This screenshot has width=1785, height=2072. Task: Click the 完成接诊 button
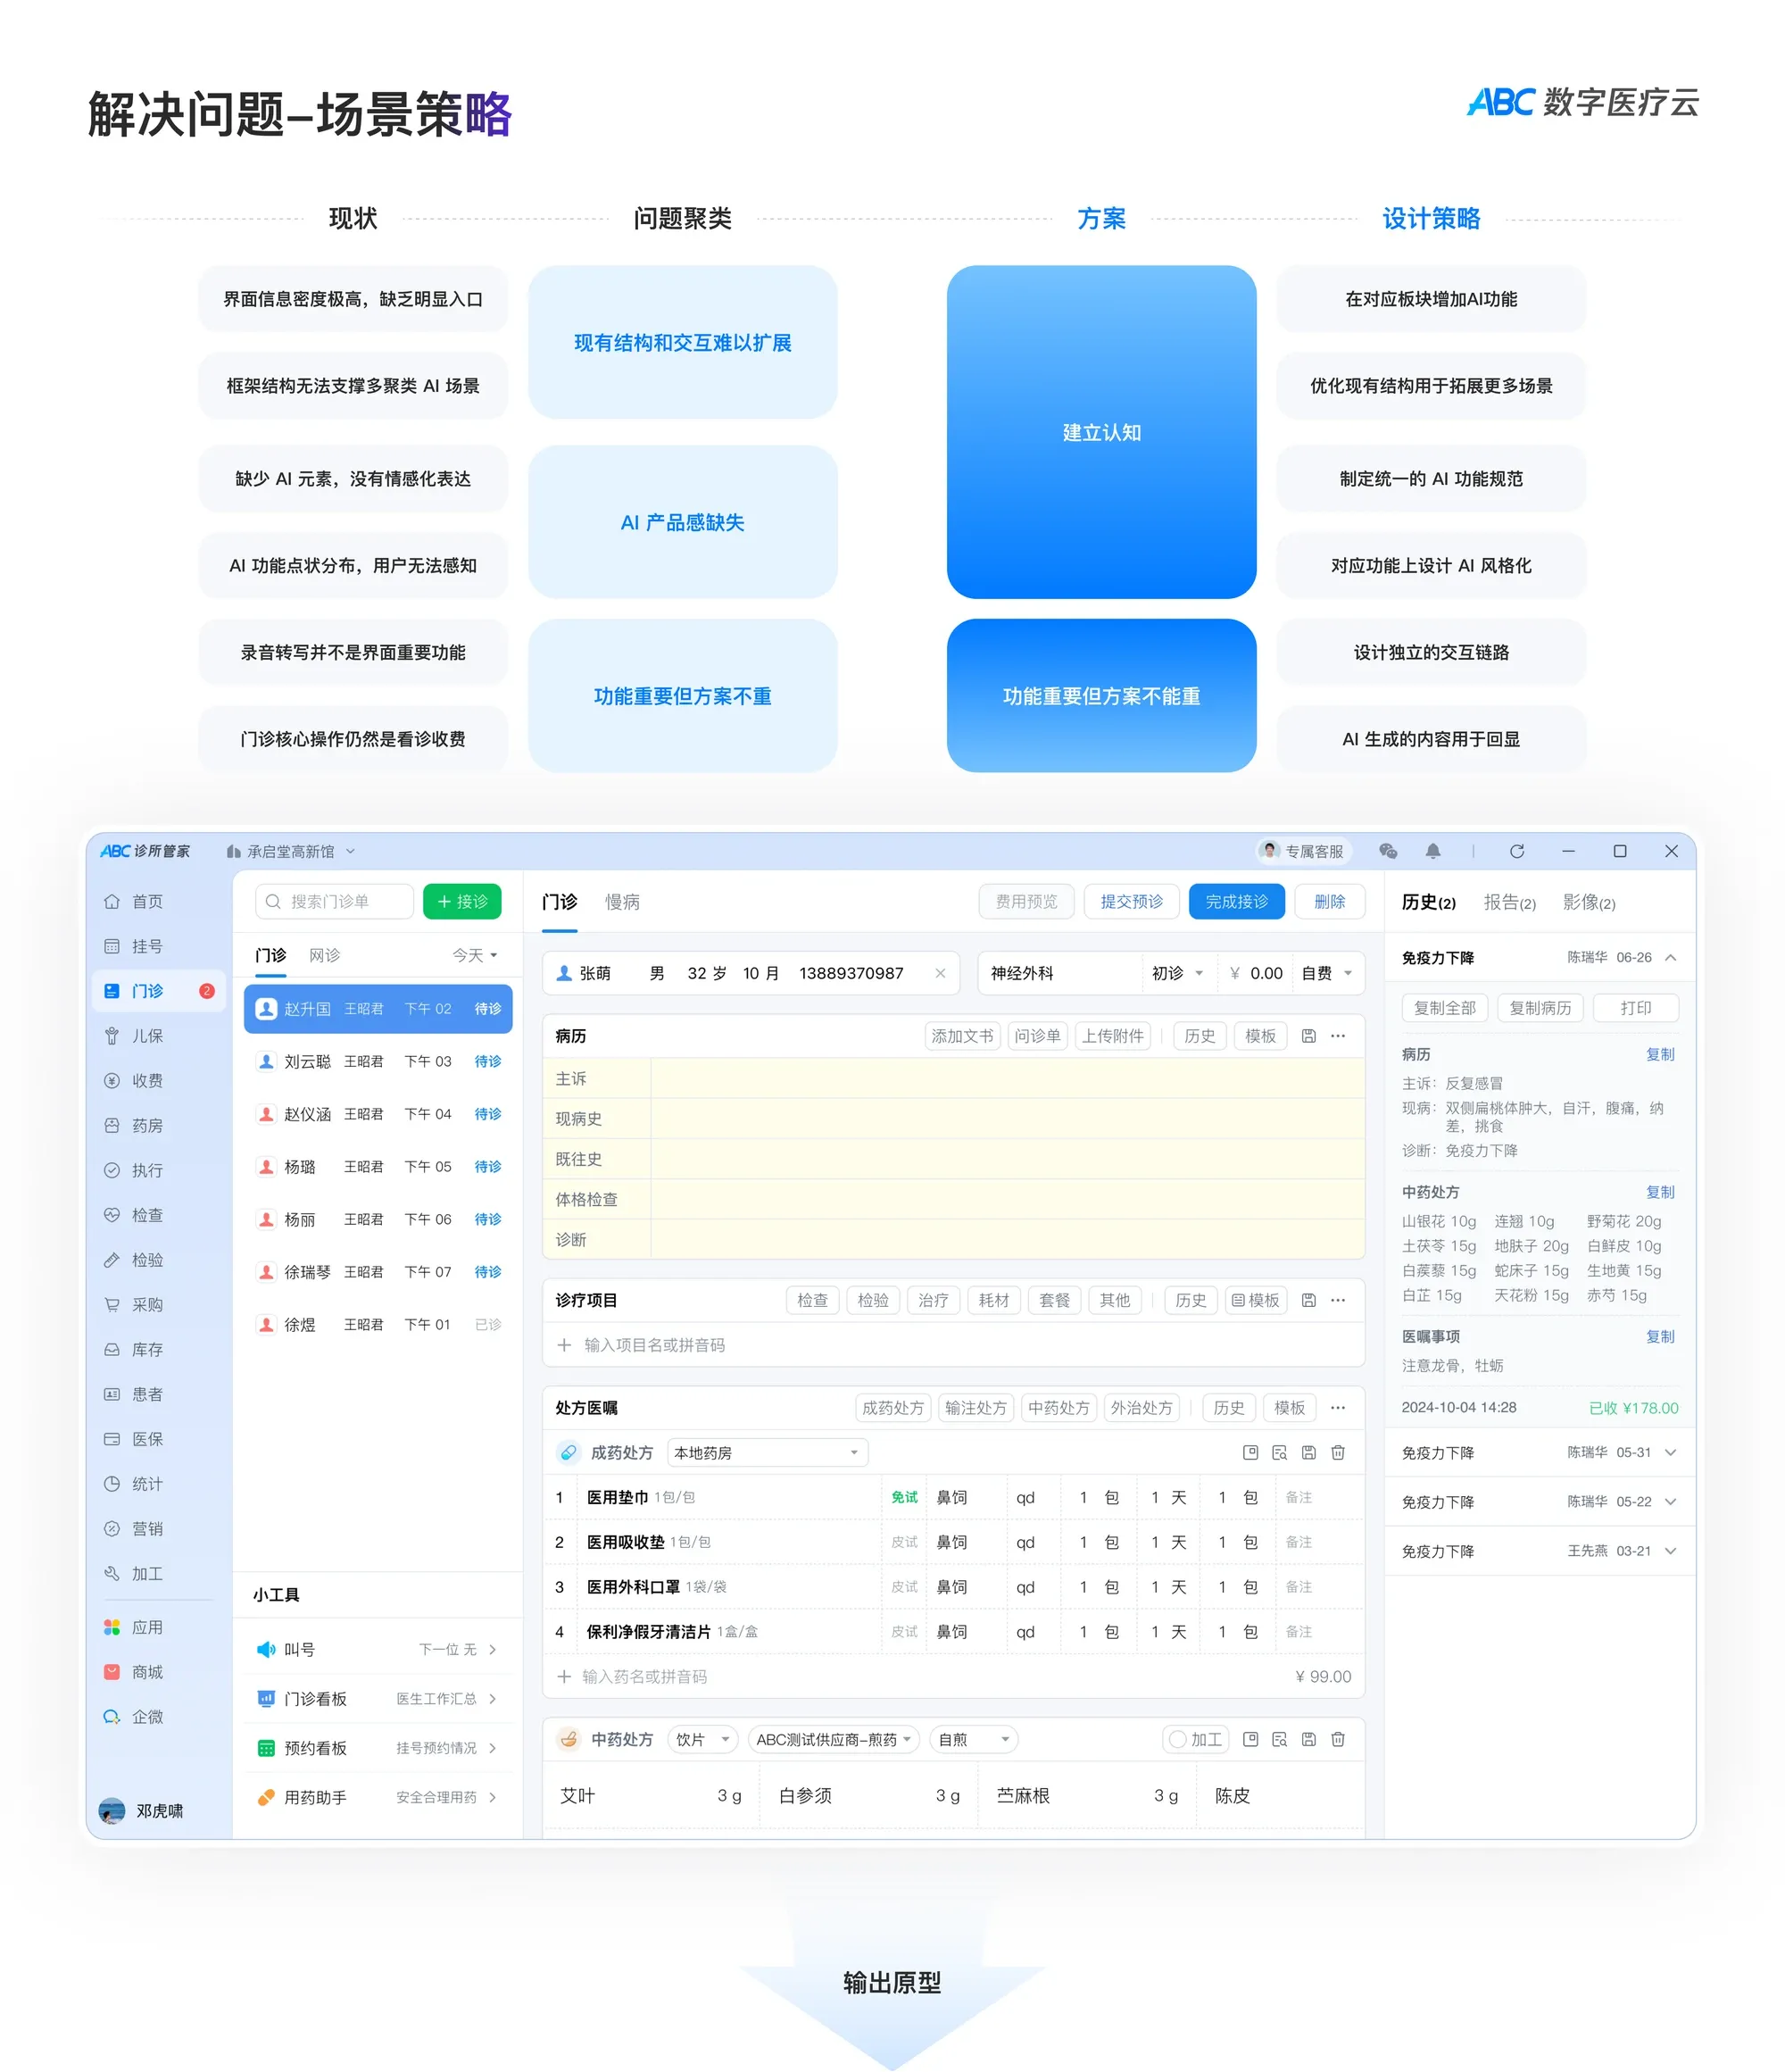[x=1236, y=901]
